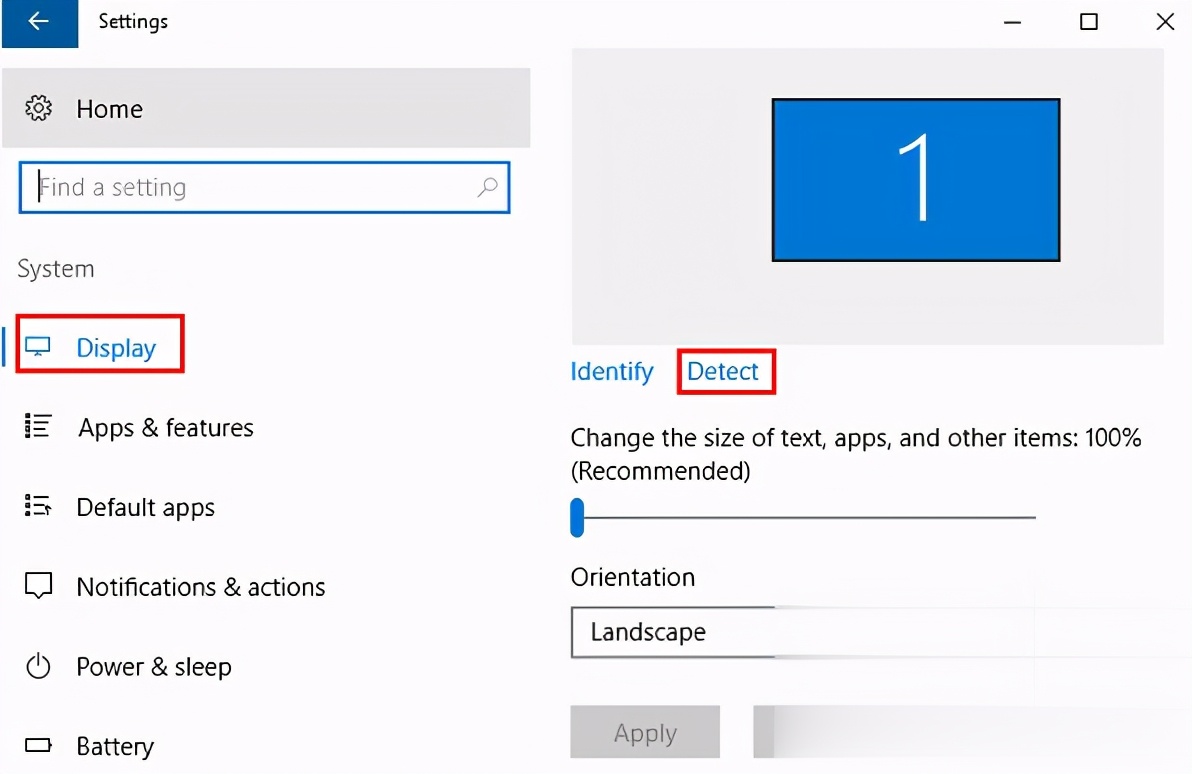This screenshot has width=1192, height=774.
Task: Click the text size scaling slider handle
Action: pos(577,517)
